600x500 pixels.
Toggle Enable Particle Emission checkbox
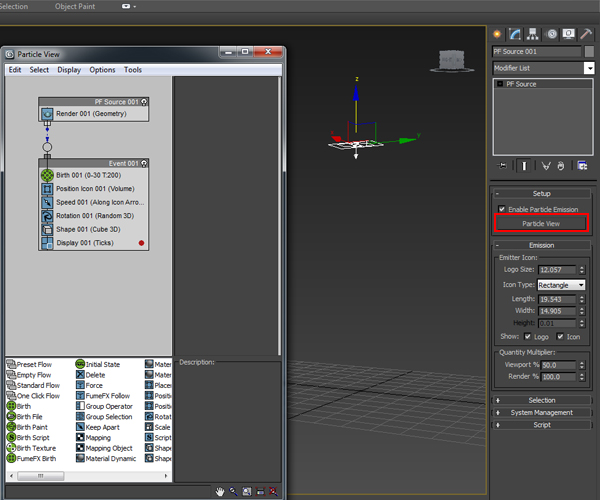point(502,209)
